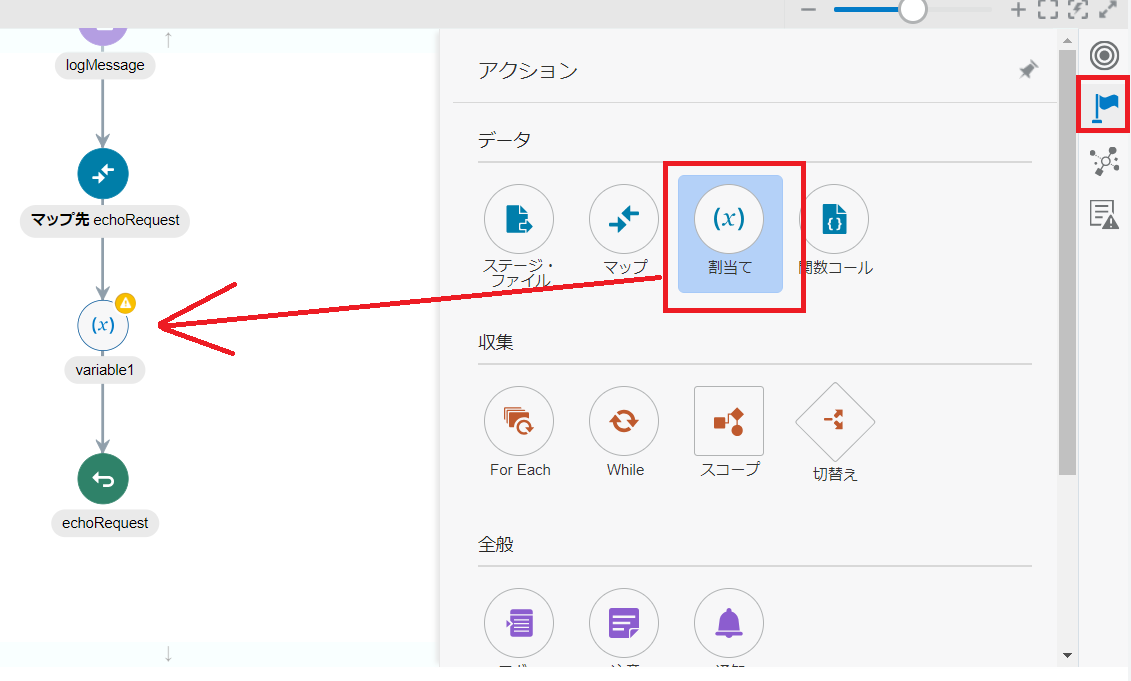Select the variable1 assign node circle

tap(103, 325)
